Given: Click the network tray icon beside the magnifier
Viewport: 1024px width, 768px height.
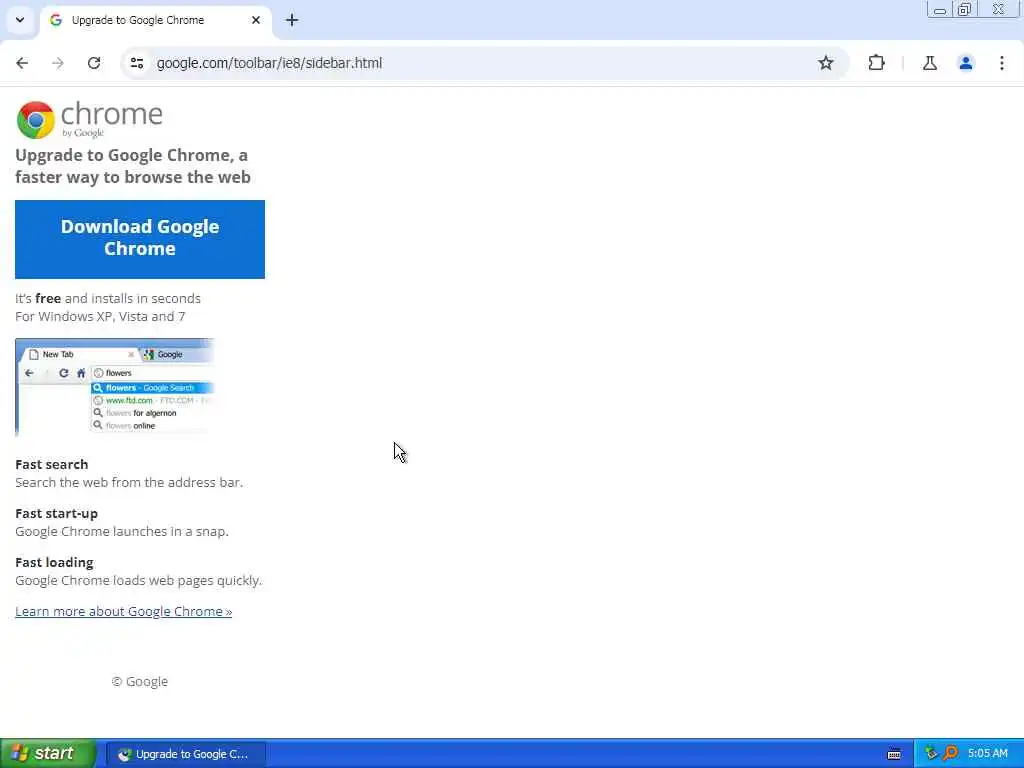Looking at the screenshot, I should 931,753.
